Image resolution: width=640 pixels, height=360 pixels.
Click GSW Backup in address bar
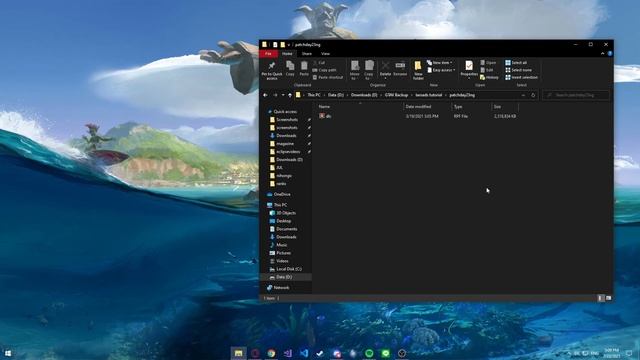pyautogui.click(x=396, y=95)
